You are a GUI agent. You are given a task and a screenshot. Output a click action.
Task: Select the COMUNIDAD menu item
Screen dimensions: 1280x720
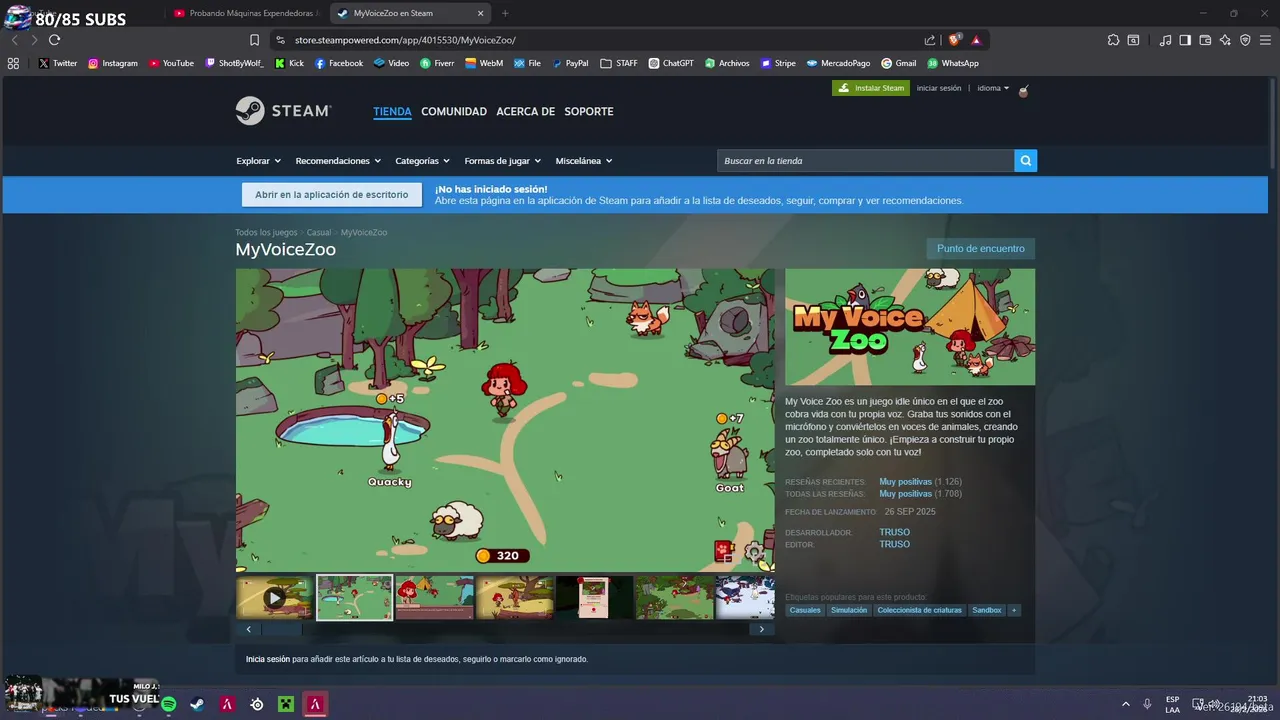454,111
